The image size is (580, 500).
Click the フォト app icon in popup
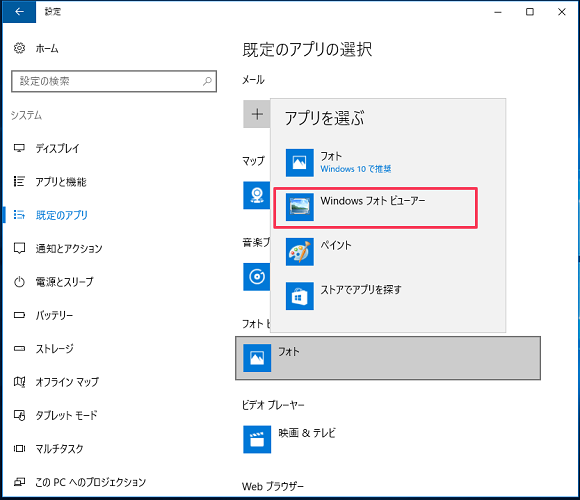click(x=300, y=163)
